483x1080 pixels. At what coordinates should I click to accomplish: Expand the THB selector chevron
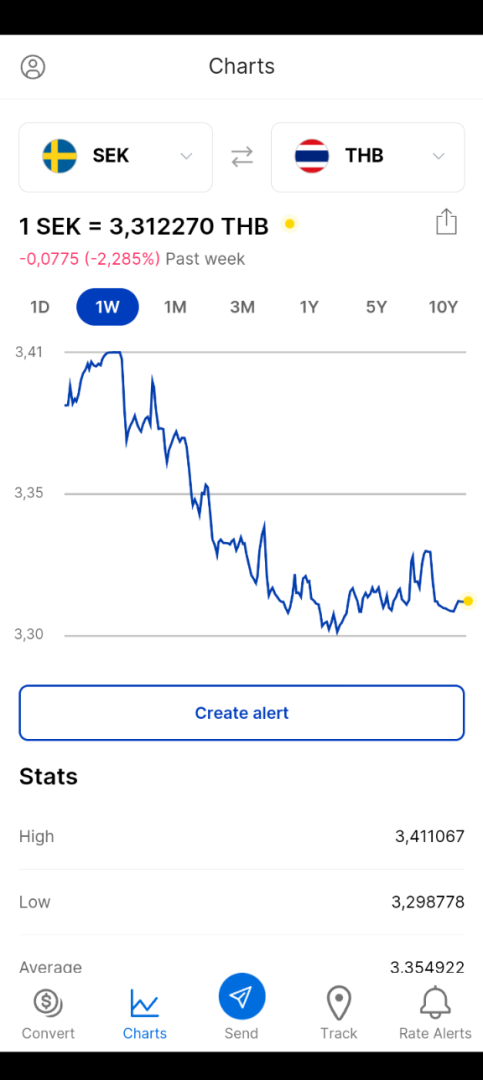[438, 156]
